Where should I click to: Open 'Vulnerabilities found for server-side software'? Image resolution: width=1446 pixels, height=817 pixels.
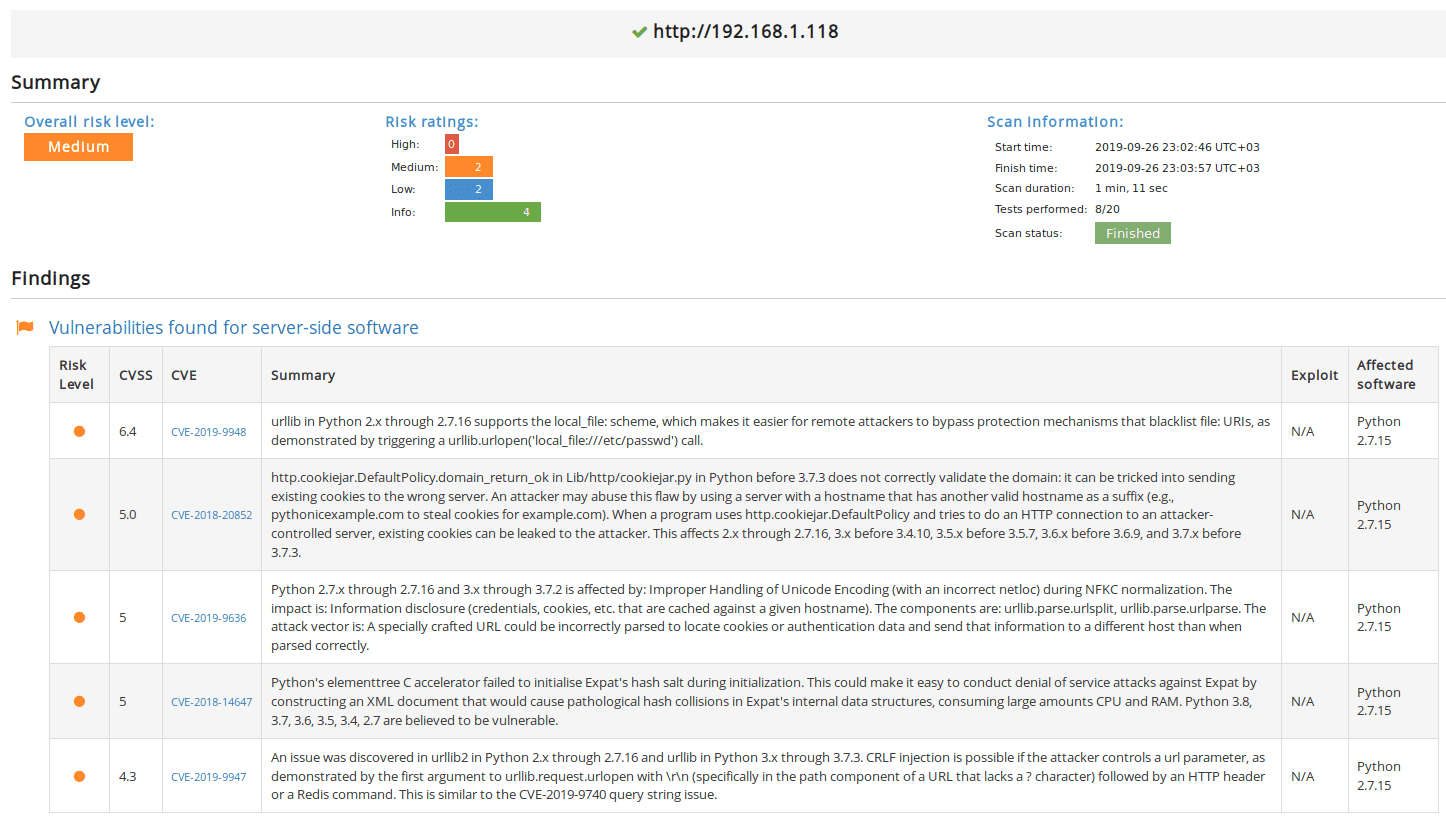(x=233, y=327)
